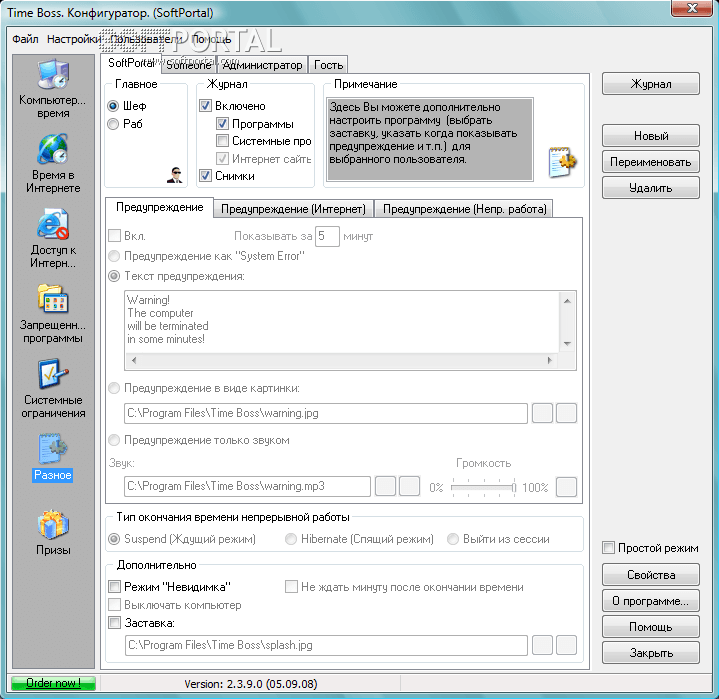Select Предупреждение в виде картинки option
This screenshot has width=719, height=699.
[x=114, y=388]
